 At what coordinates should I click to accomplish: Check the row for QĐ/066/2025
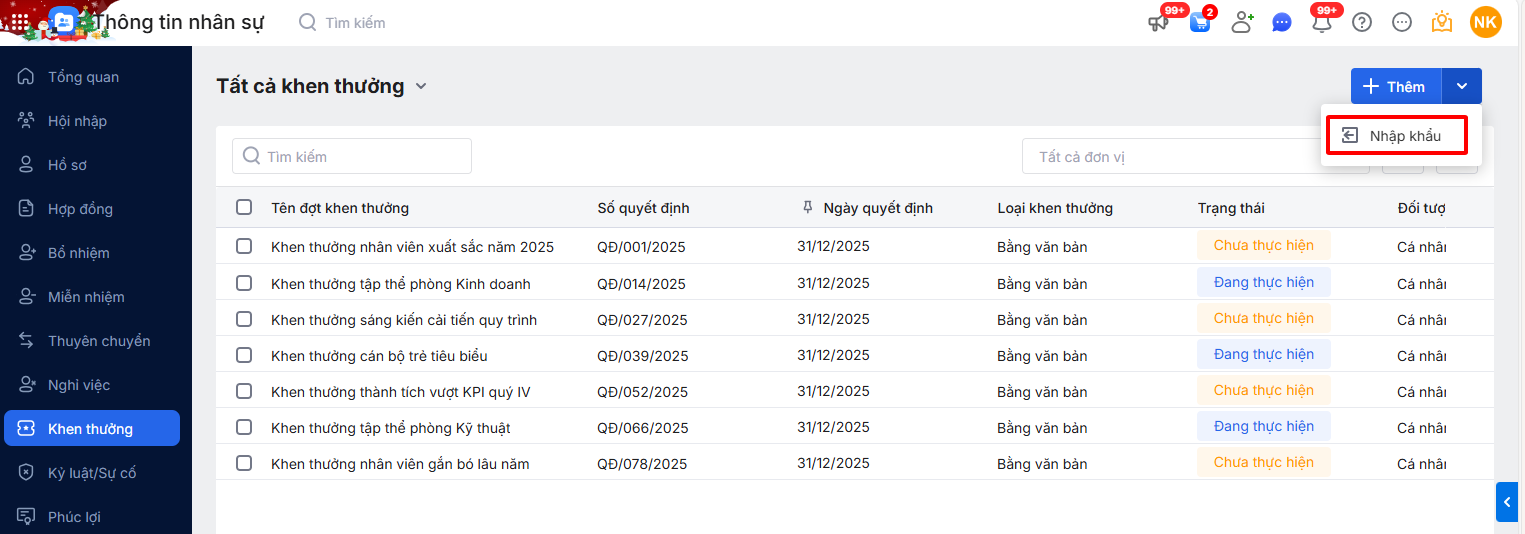coord(244,427)
